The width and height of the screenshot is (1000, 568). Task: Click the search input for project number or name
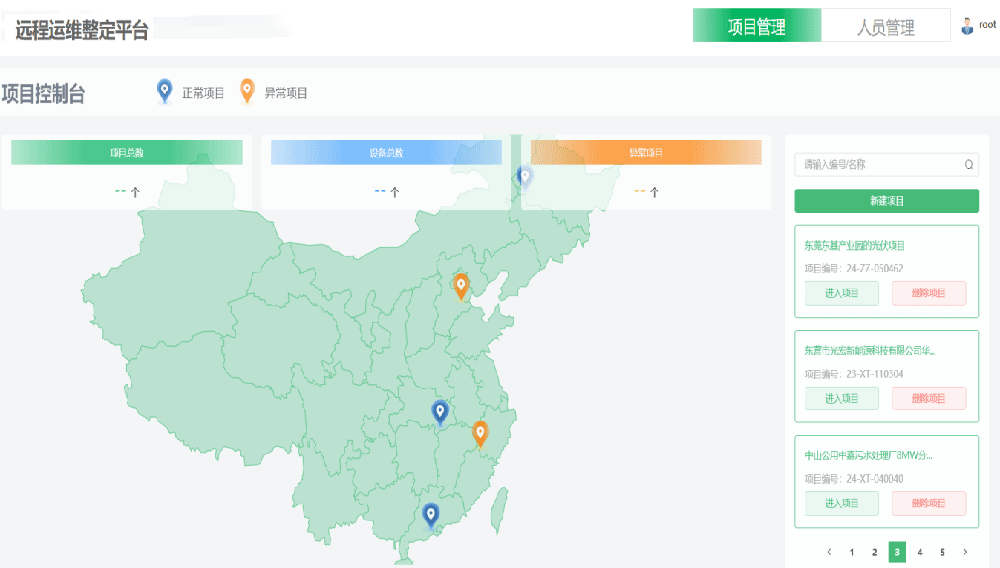[878, 165]
